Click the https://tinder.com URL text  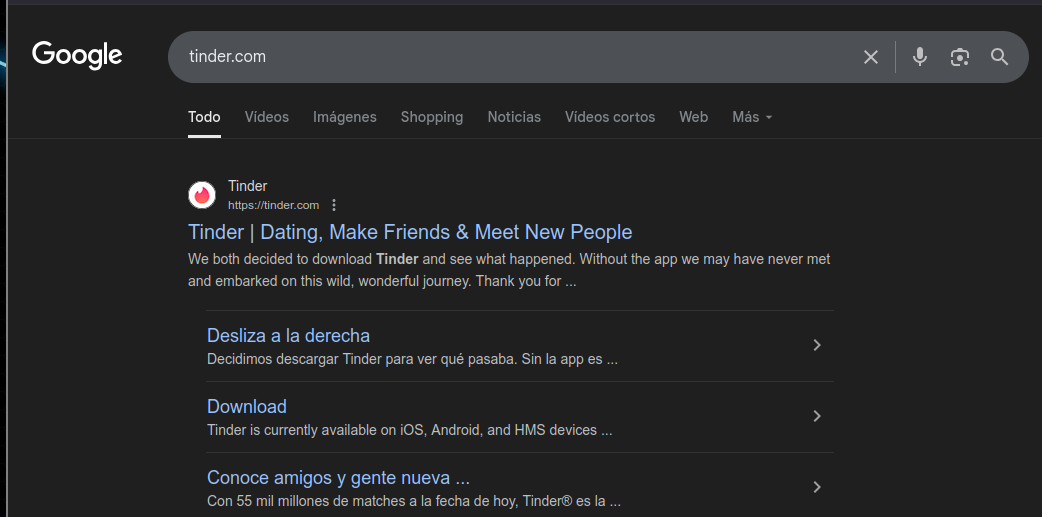click(x=273, y=205)
